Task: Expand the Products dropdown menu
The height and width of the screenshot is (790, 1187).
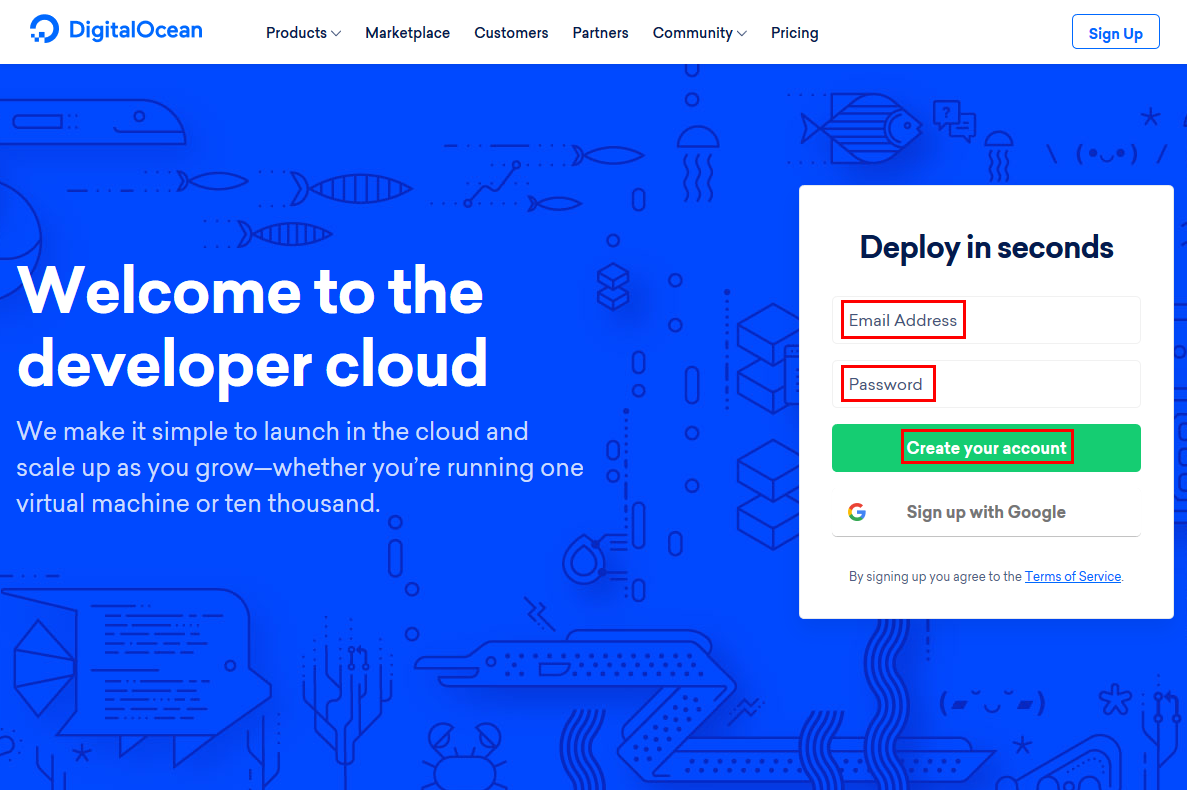Action: tap(303, 33)
